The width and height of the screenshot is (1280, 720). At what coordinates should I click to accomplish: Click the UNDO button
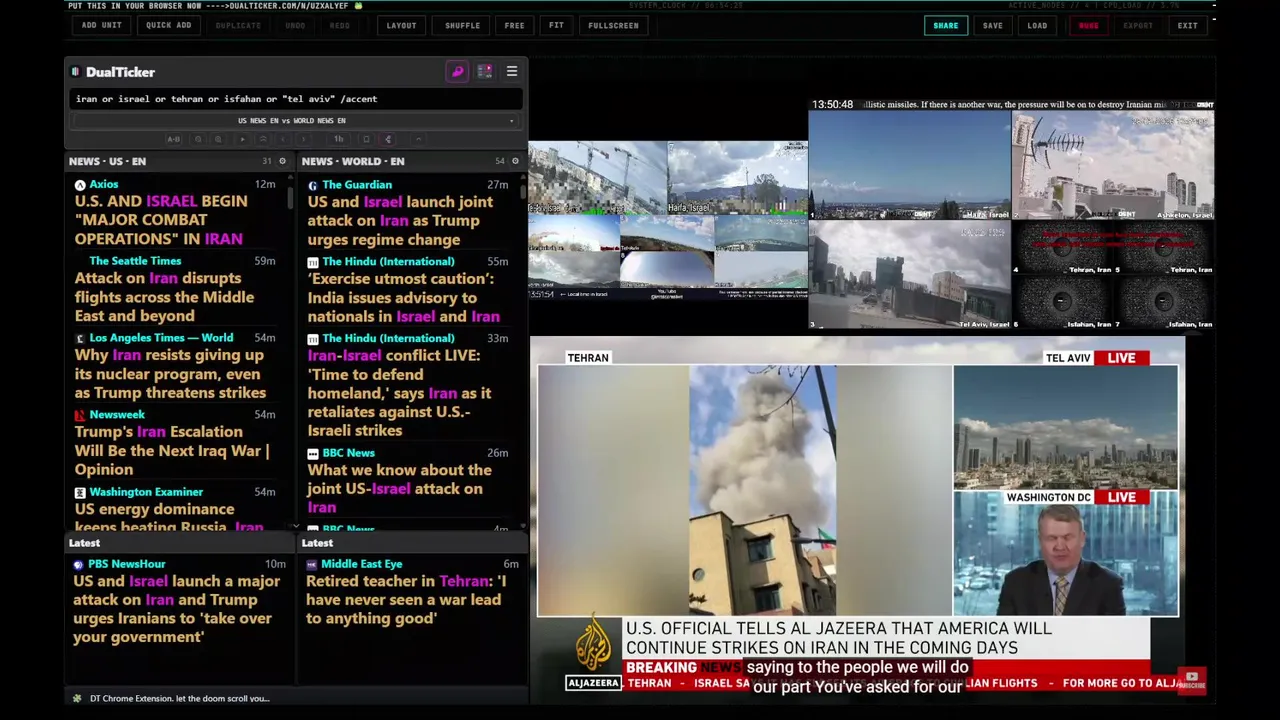pos(295,25)
